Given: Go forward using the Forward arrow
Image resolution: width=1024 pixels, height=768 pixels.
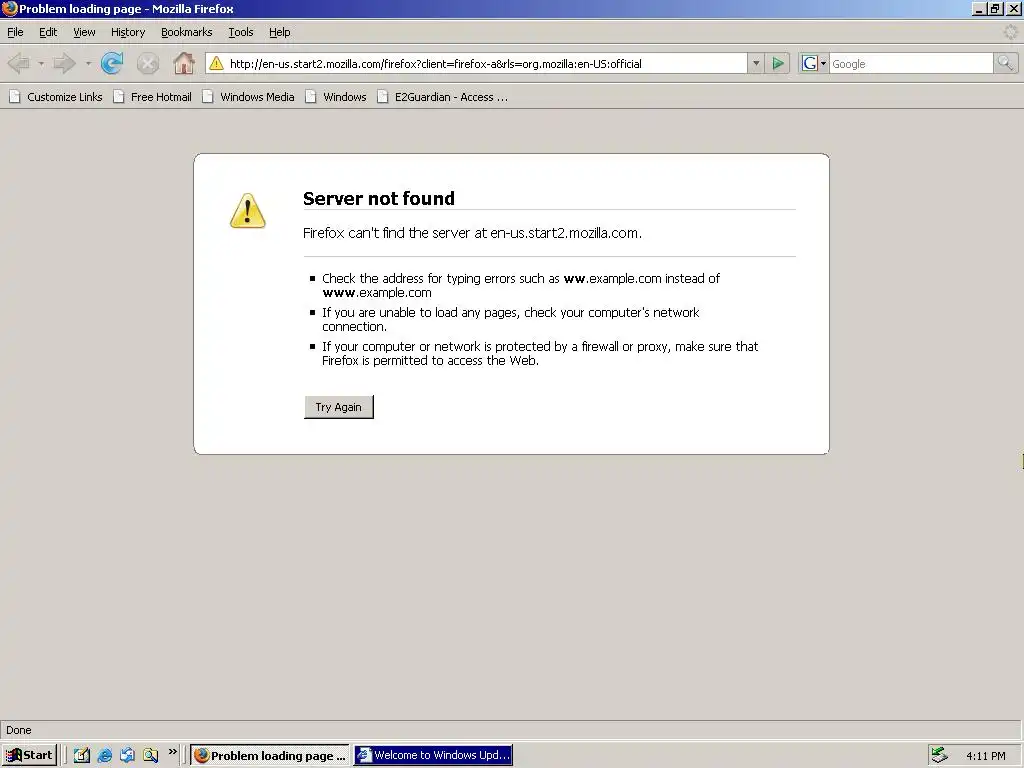Looking at the screenshot, I should coord(65,63).
